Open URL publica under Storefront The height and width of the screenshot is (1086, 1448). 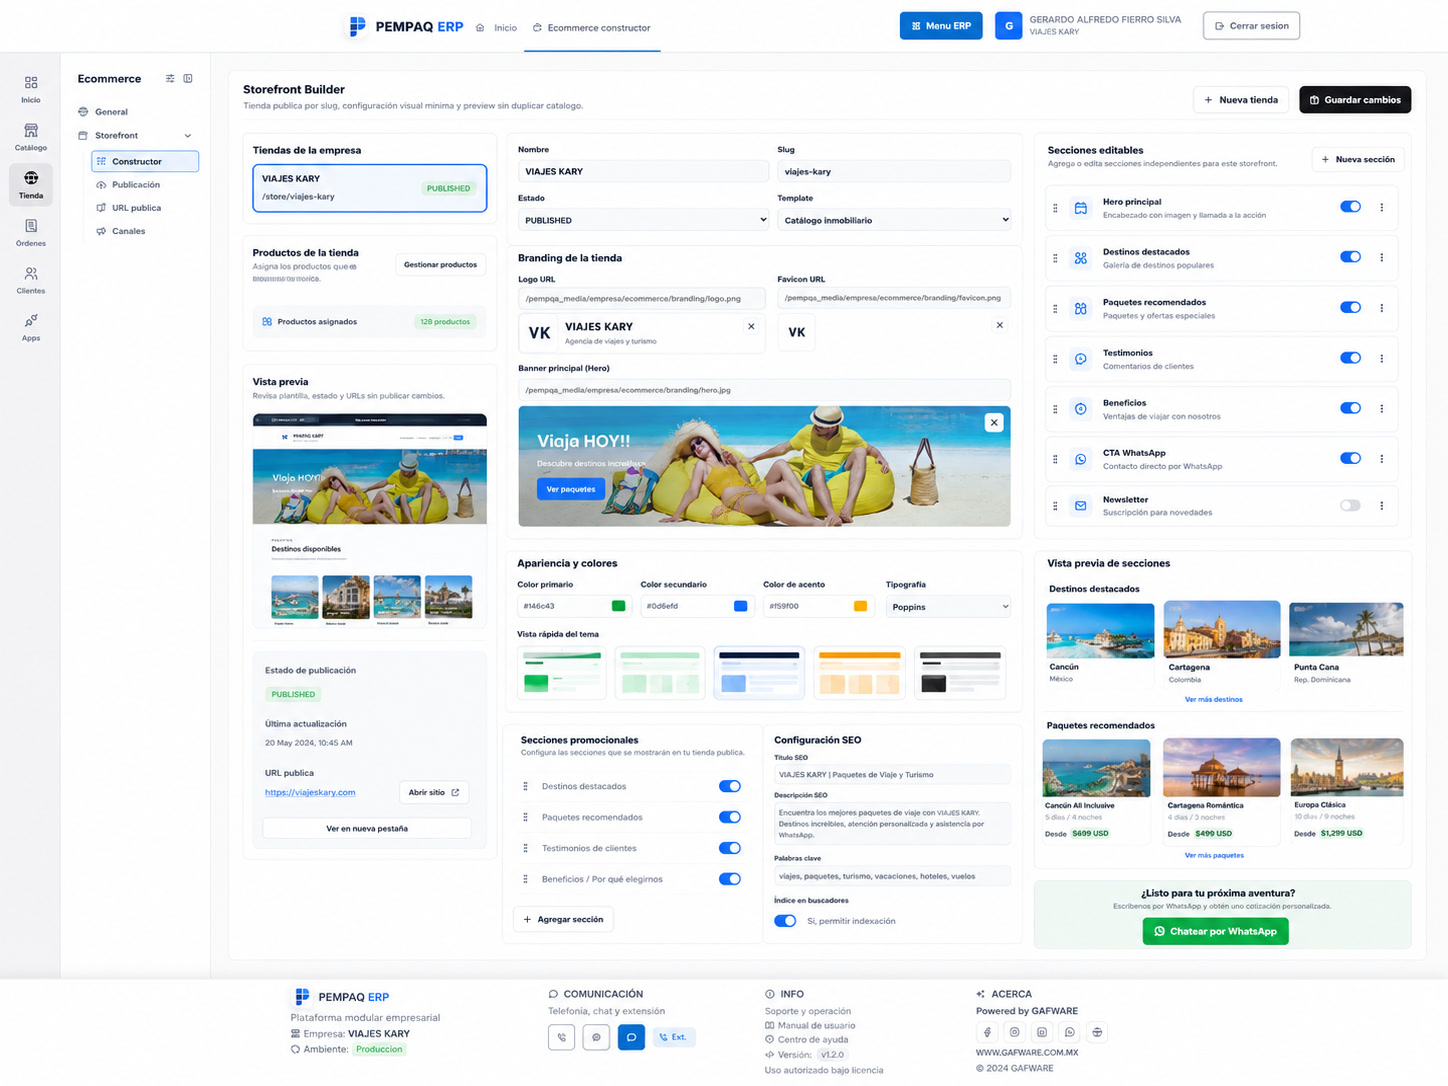[x=136, y=208]
